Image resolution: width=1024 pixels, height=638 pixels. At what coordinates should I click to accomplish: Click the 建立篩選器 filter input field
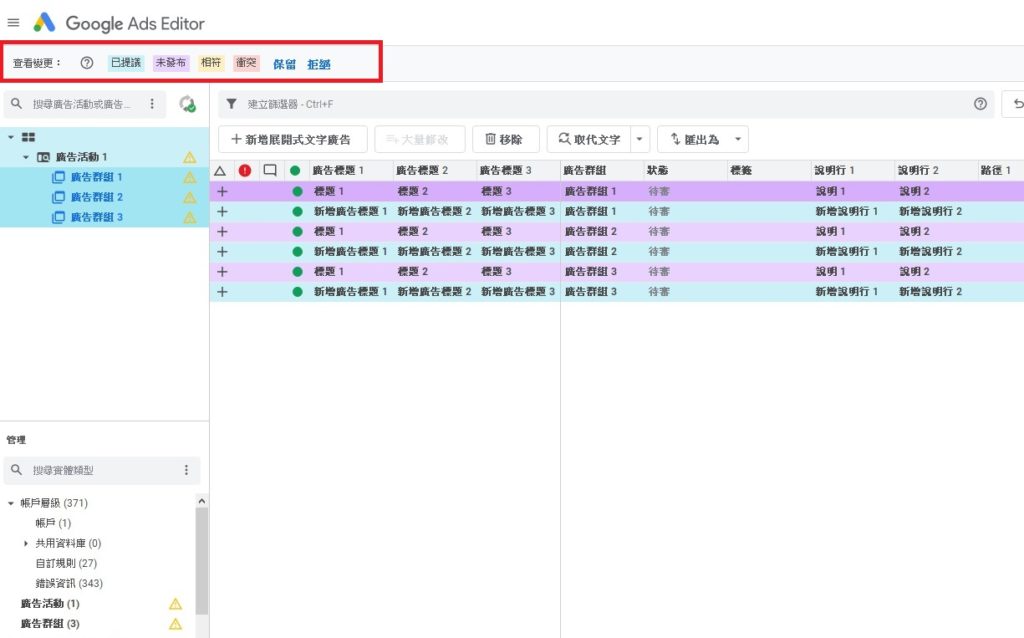point(600,104)
